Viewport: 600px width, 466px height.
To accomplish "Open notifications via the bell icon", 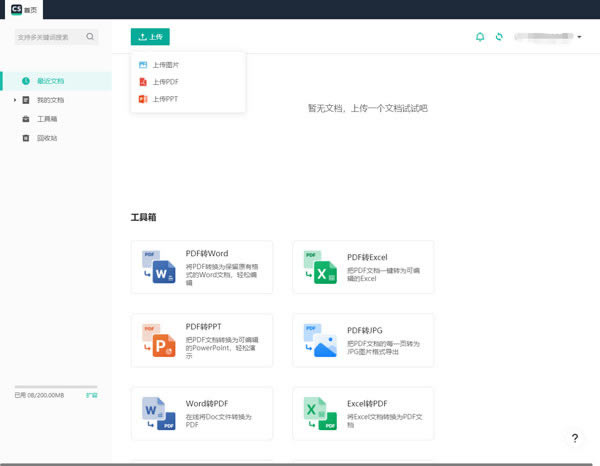I will click(x=480, y=37).
